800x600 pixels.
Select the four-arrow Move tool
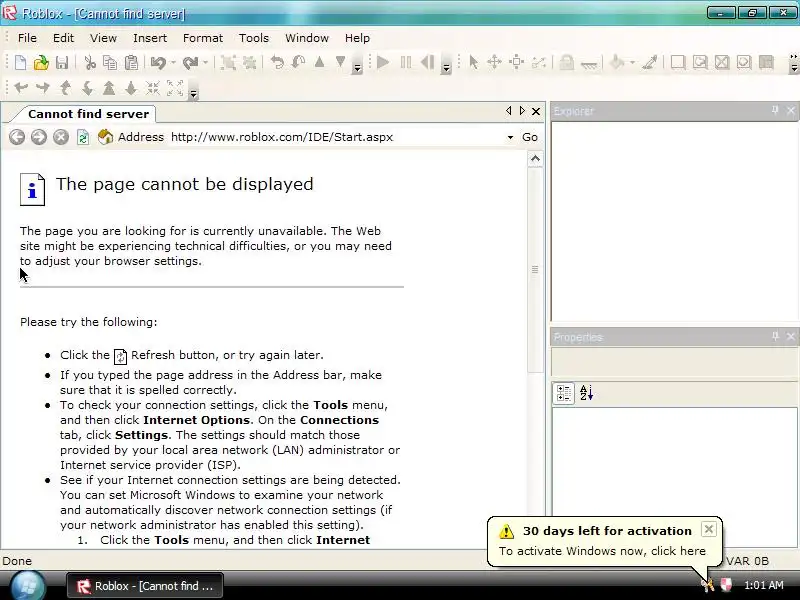494,63
